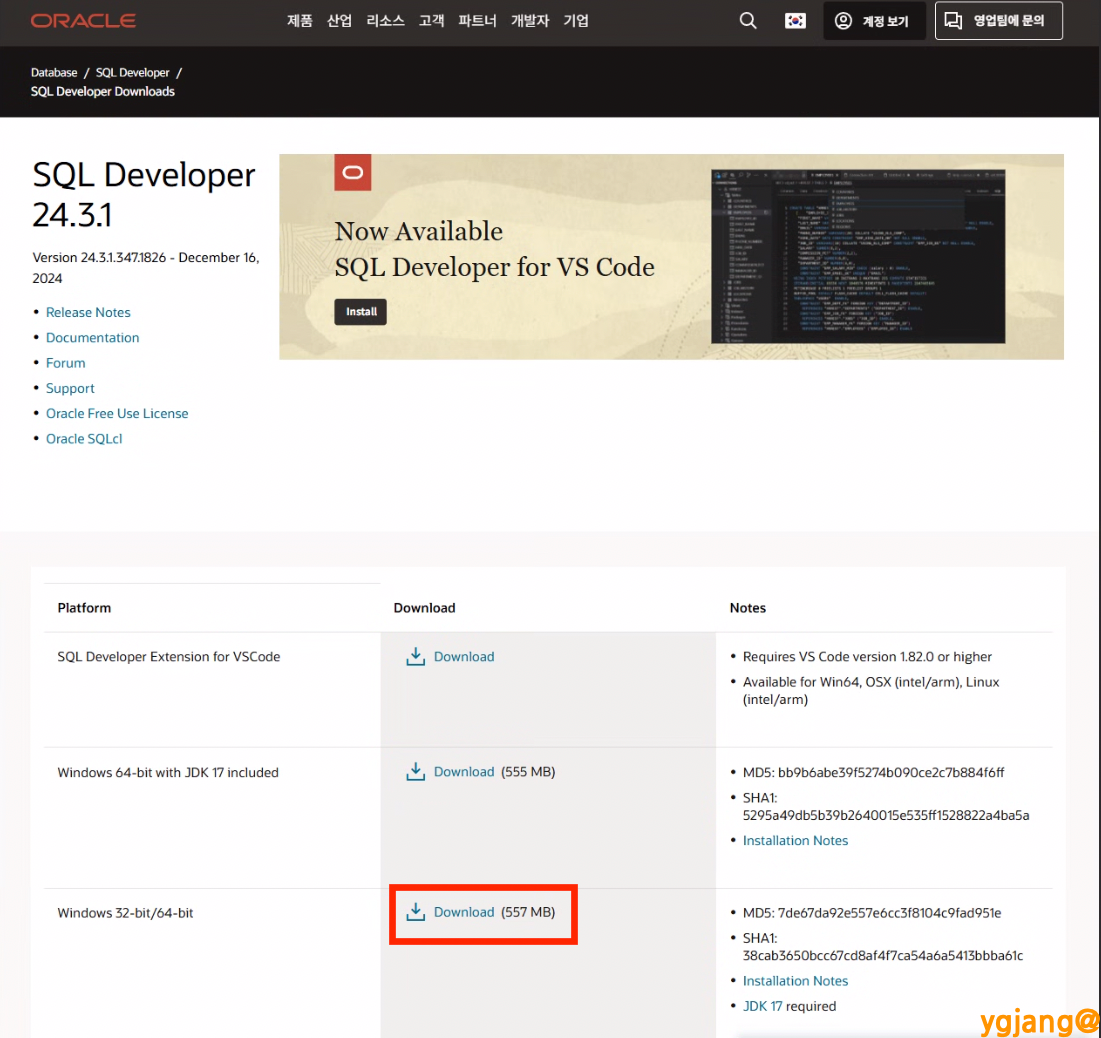Open the 리소스 menu

(x=385, y=21)
